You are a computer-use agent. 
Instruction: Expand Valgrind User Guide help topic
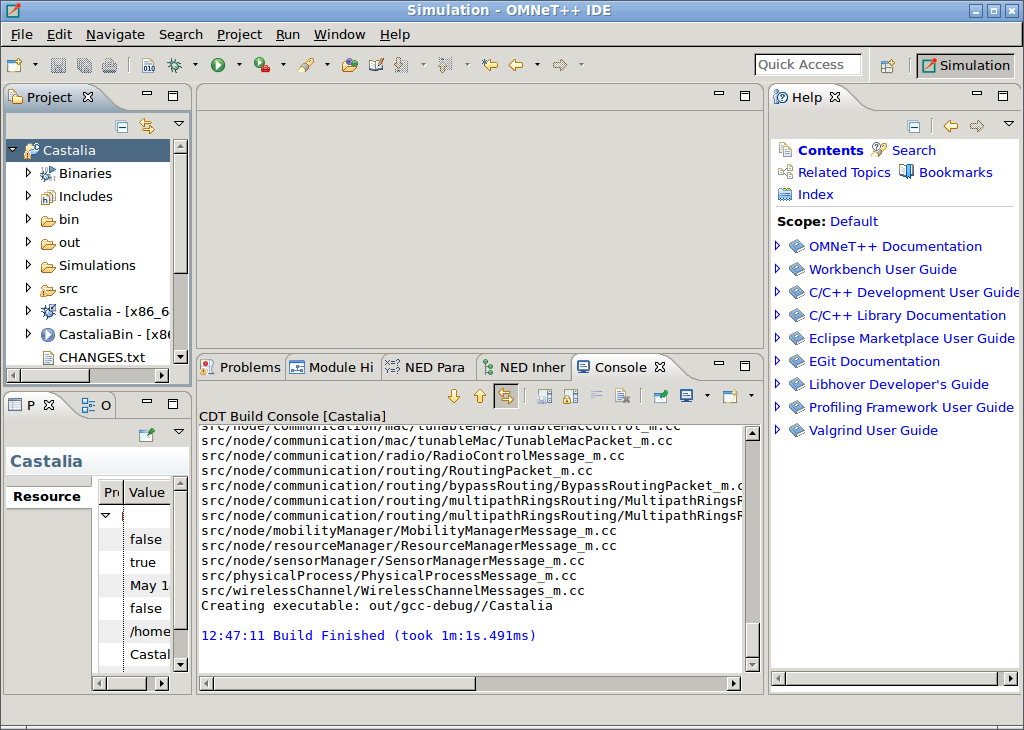777,430
